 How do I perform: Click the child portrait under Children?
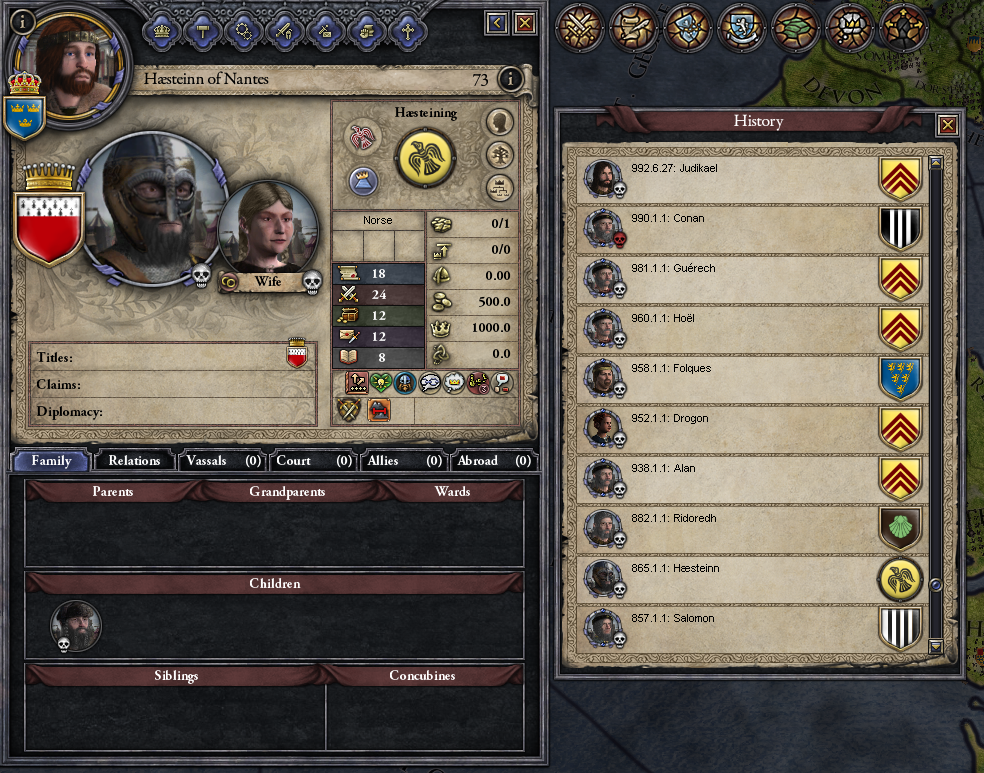(x=76, y=626)
